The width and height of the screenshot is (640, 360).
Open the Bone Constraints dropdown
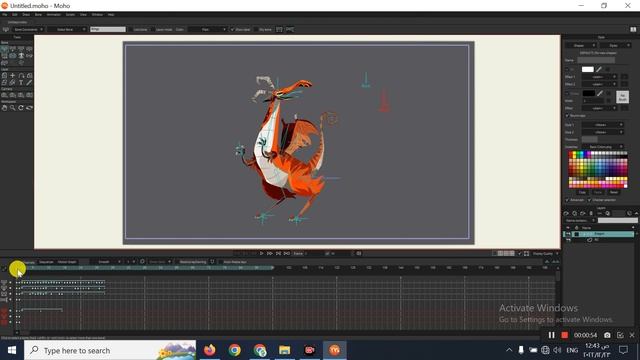[x=28, y=29]
